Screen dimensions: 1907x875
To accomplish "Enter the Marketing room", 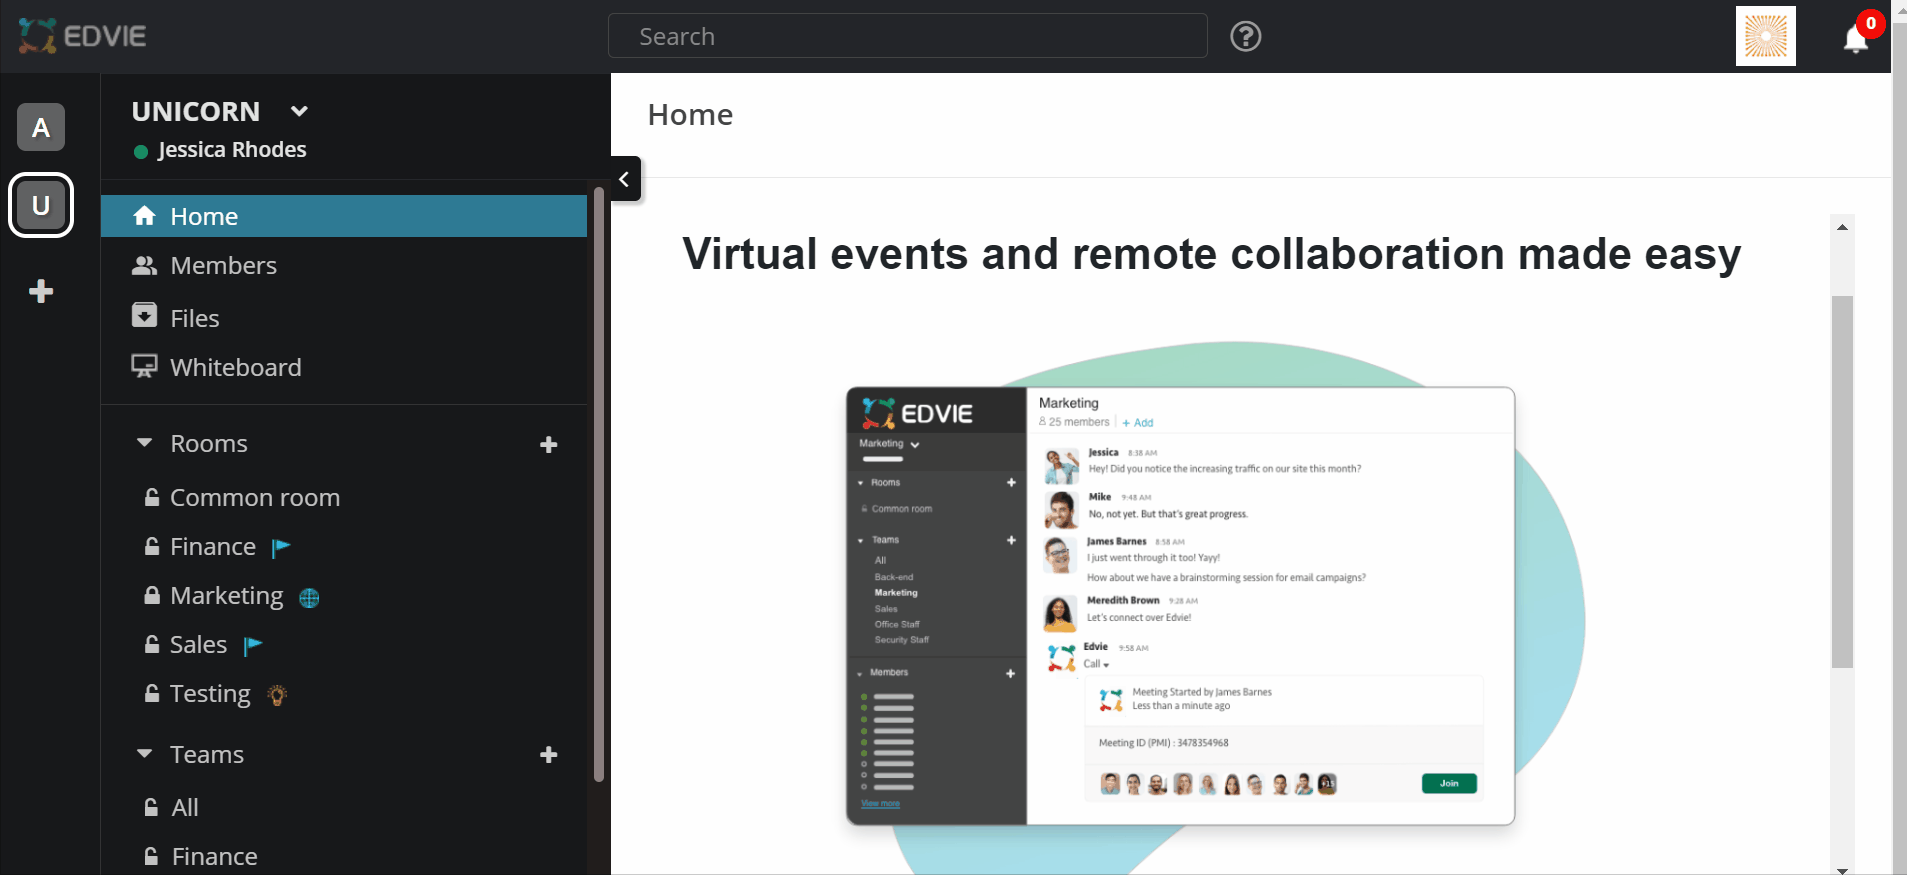I will pyautogui.click(x=226, y=596).
